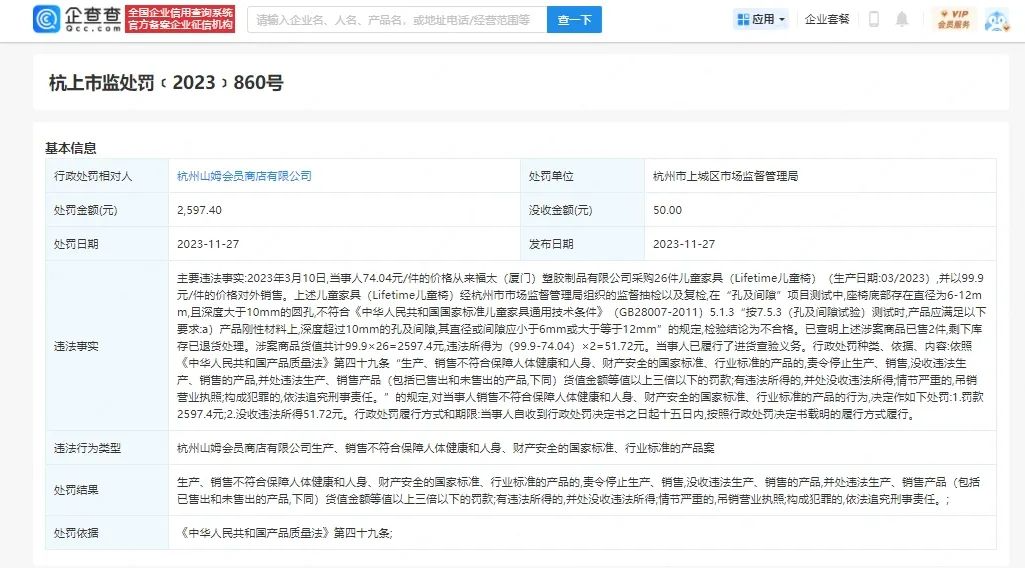
Task: Click the VIP 会员服务 badge
Action: [x=953, y=19]
